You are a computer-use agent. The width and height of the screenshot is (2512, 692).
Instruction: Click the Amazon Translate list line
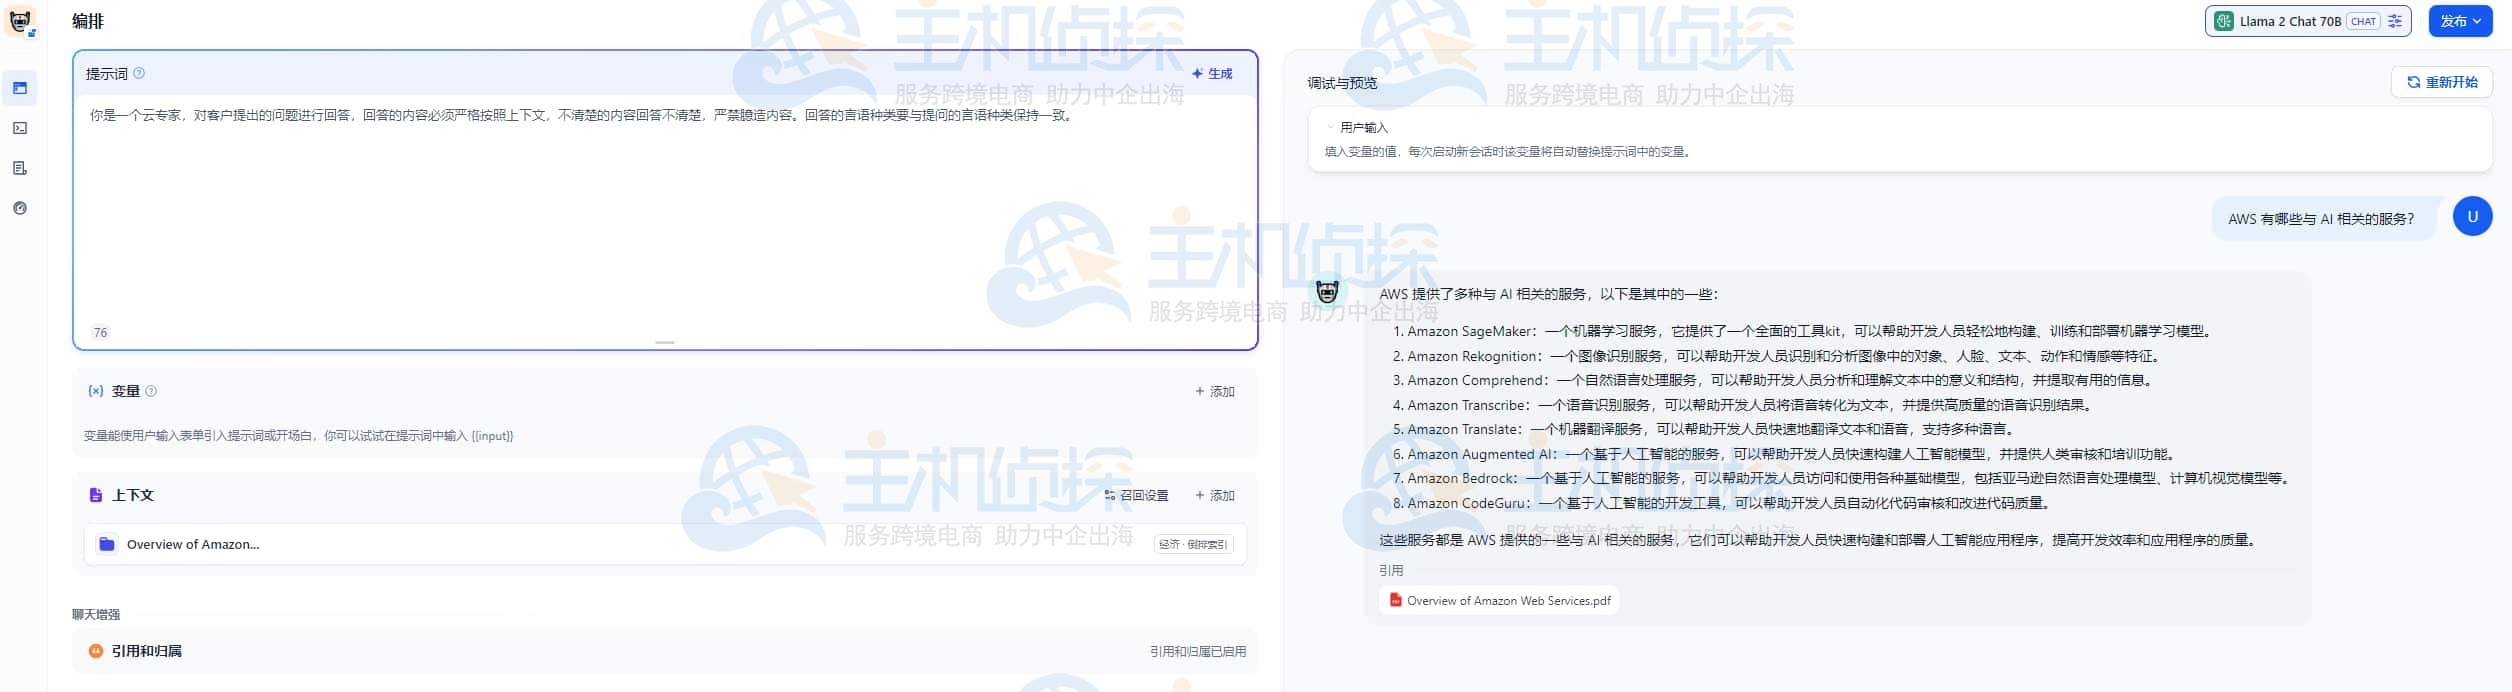point(1704,429)
